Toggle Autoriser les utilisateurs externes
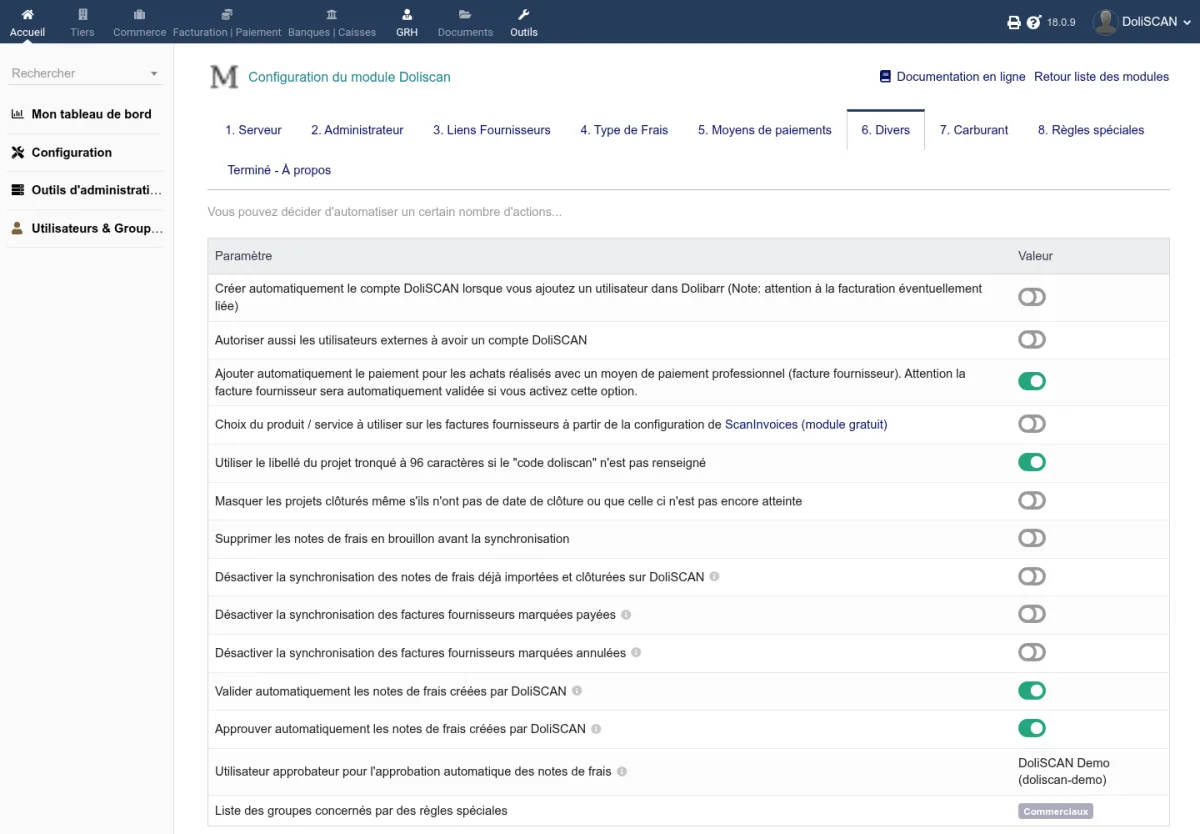Screen dimensions: 1200x834 point(1032,340)
